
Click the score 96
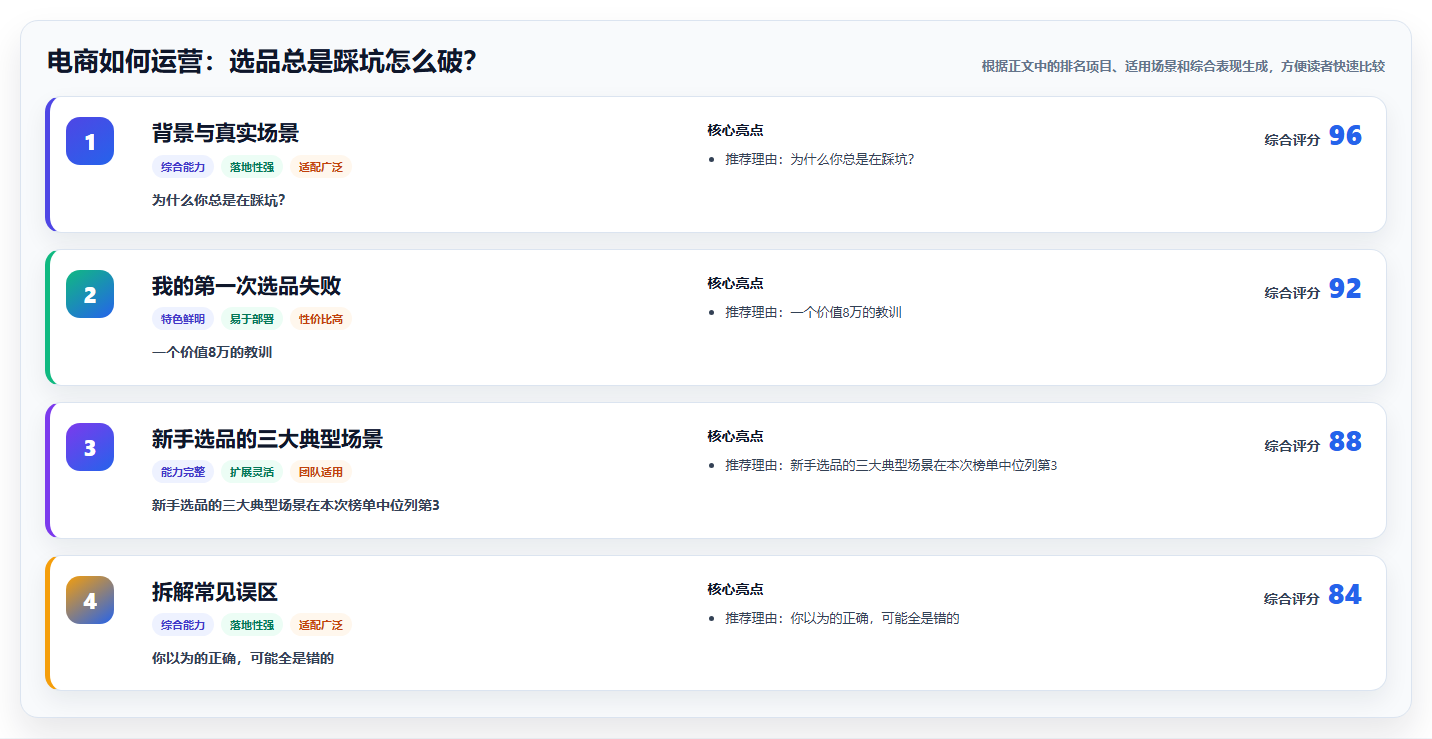(1345, 136)
